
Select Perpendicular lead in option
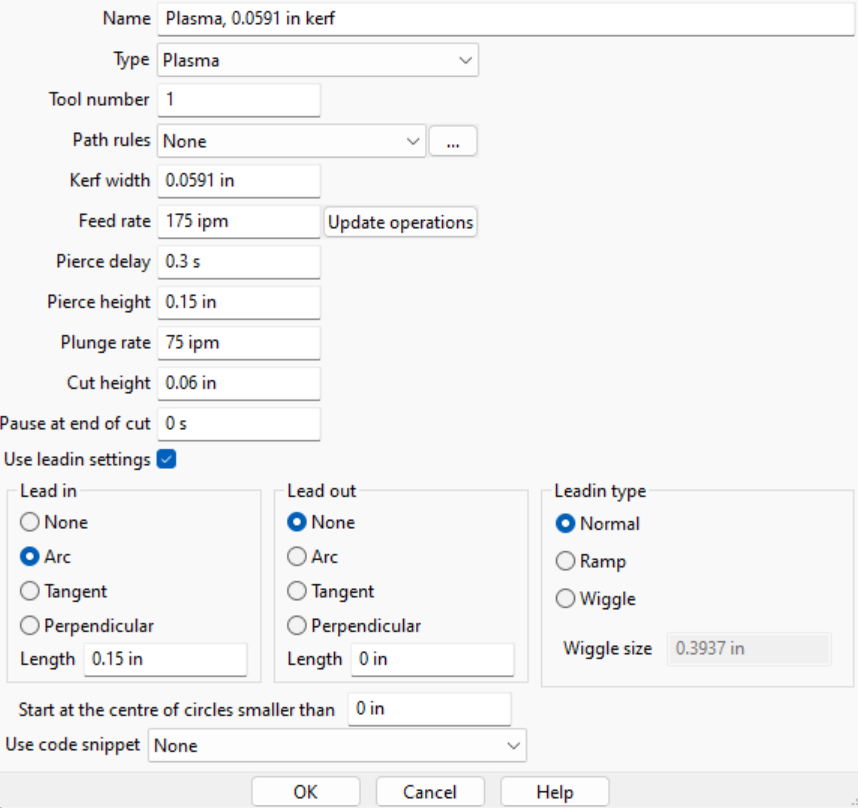[30, 626]
